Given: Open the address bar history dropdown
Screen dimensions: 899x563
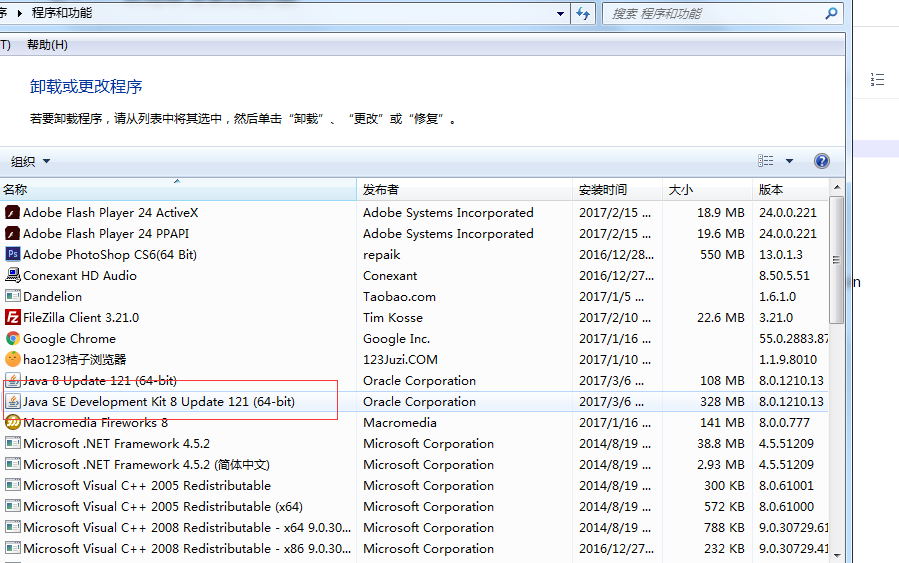Looking at the screenshot, I should pos(560,13).
